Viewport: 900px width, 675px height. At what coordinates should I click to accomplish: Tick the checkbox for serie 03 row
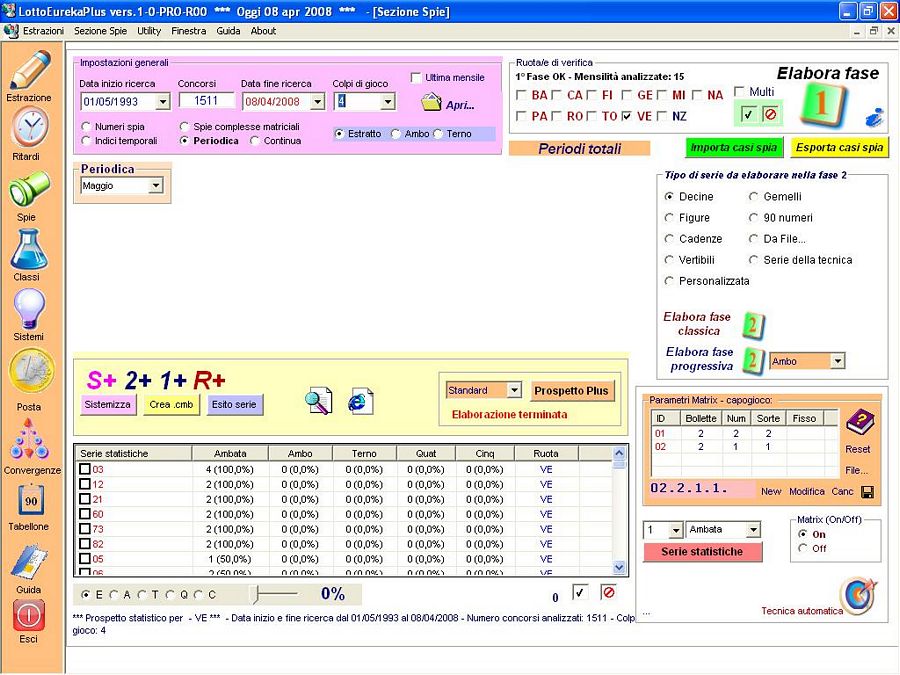point(85,470)
